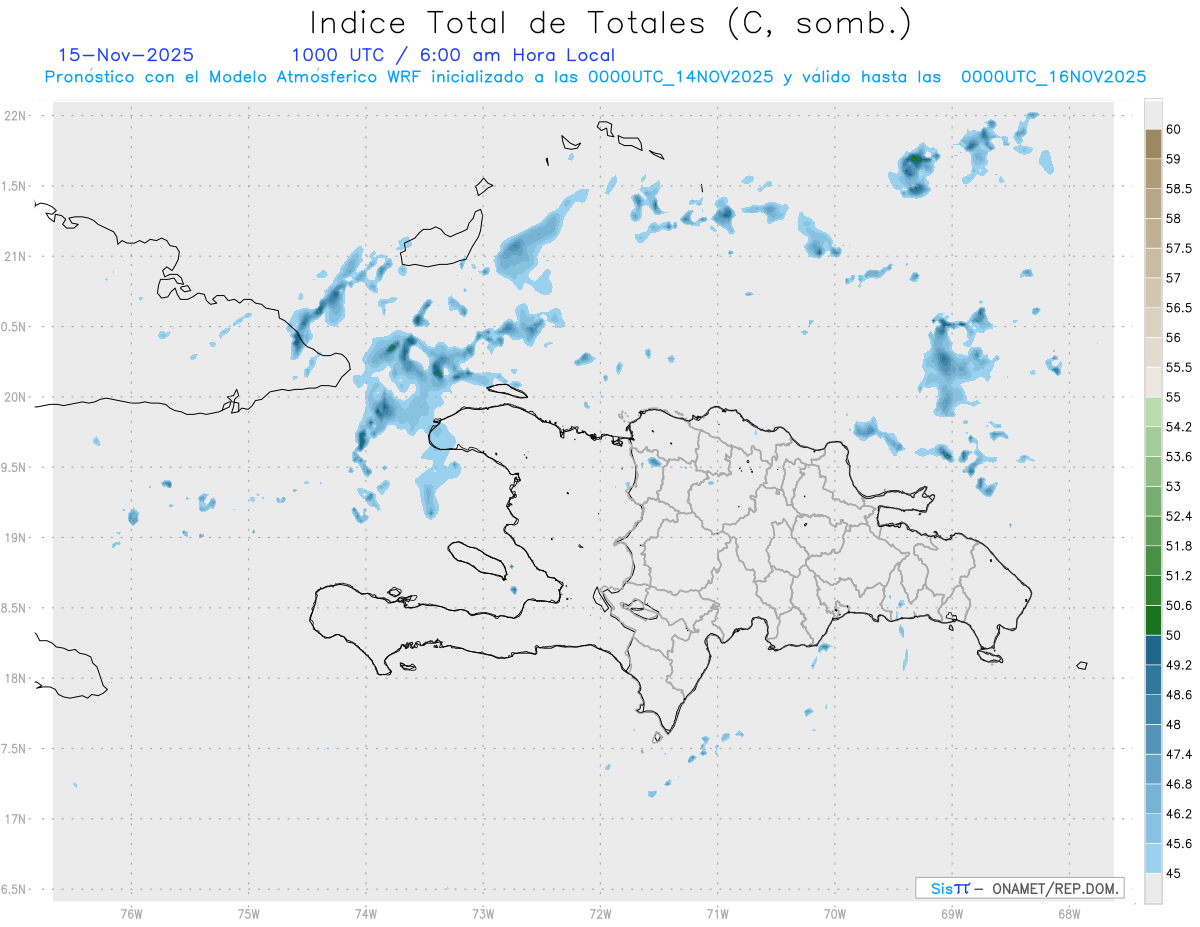Screen dimensions: 1200x927
Task: Click the legend value '60'
Action: [x=1175, y=129]
